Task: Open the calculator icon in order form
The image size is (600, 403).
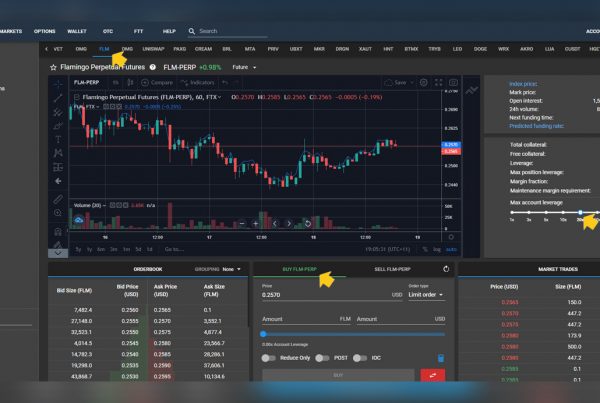Action: pos(441,358)
